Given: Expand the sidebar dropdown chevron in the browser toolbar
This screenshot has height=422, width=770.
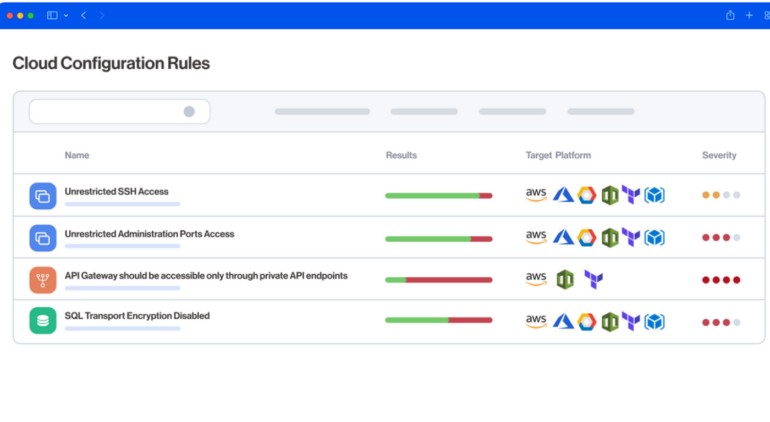Looking at the screenshot, I should [x=66, y=16].
